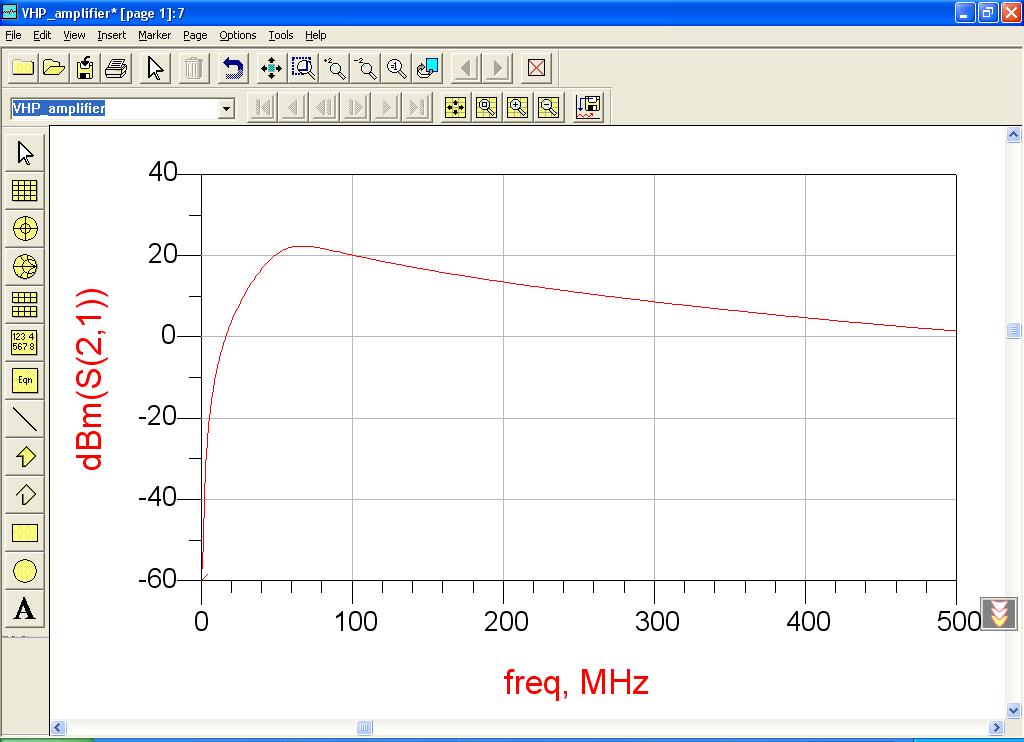
Task: Click the pan view arrows icon
Action: pyautogui.click(x=271, y=68)
